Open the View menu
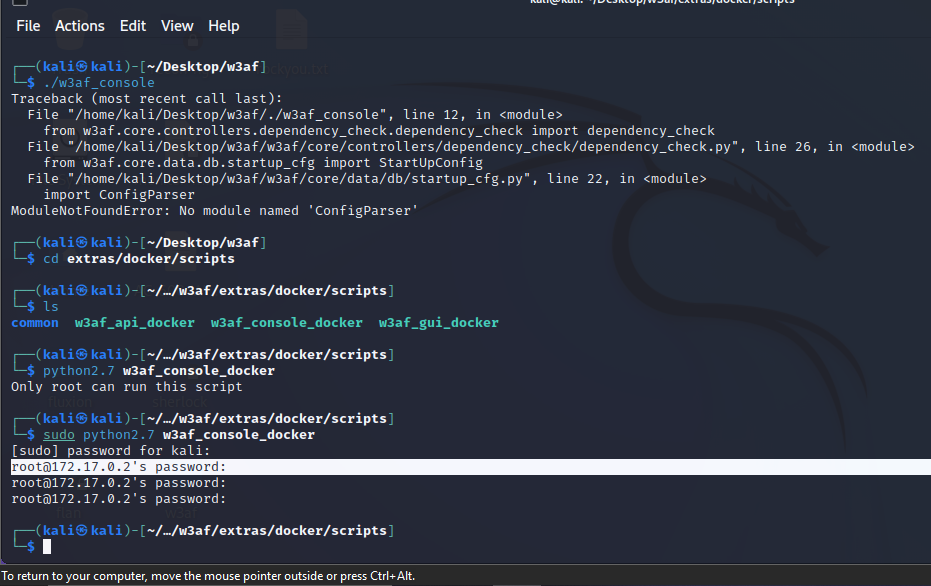Viewport: 931px width, 586px height. point(177,26)
